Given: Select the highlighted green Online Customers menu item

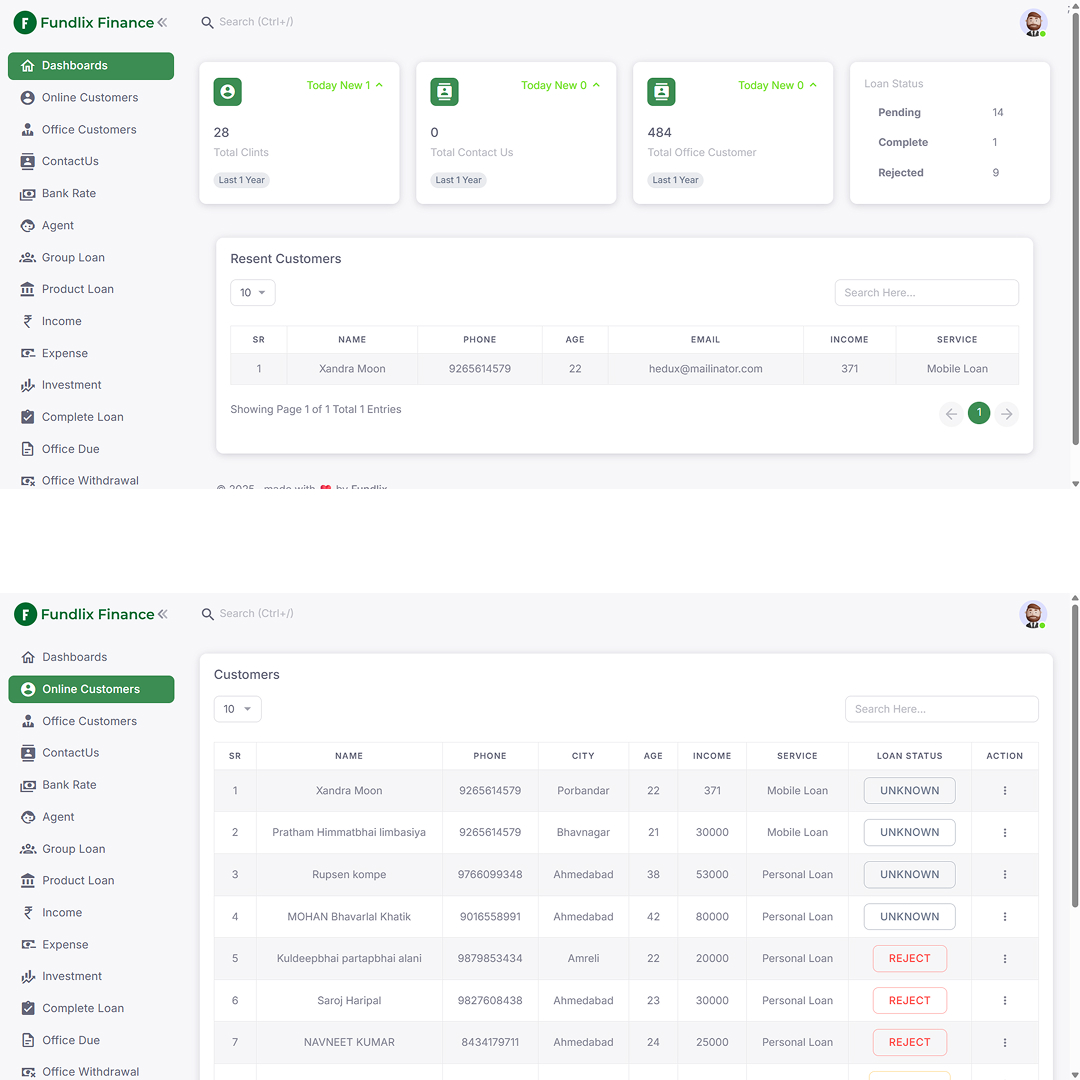Looking at the screenshot, I should coord(91,689).
